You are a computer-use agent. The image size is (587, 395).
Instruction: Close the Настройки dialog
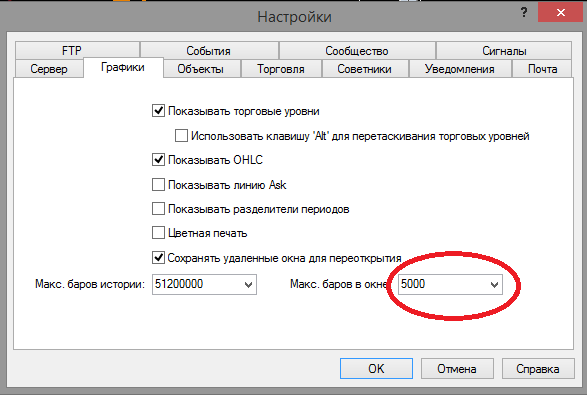pos(560,13)
